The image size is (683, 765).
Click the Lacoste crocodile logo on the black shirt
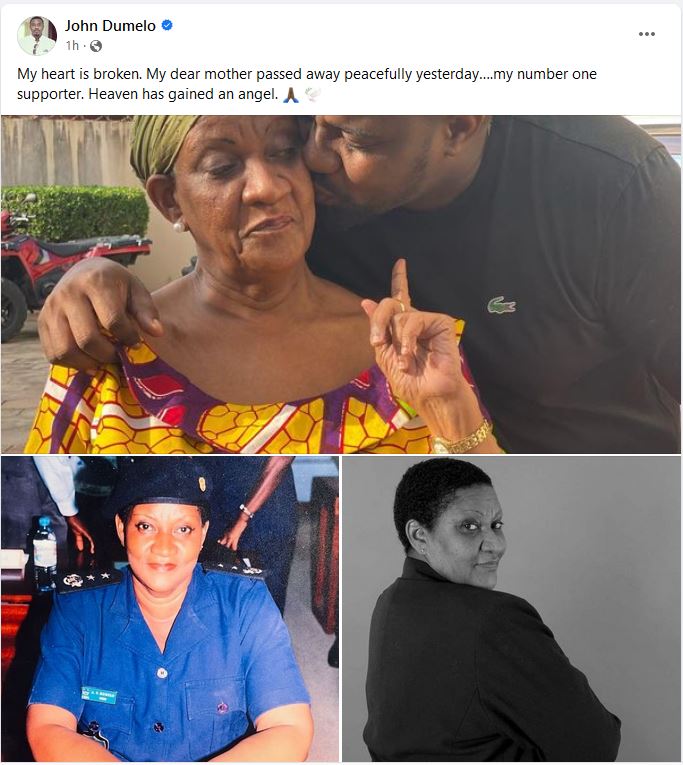point(502,305)
